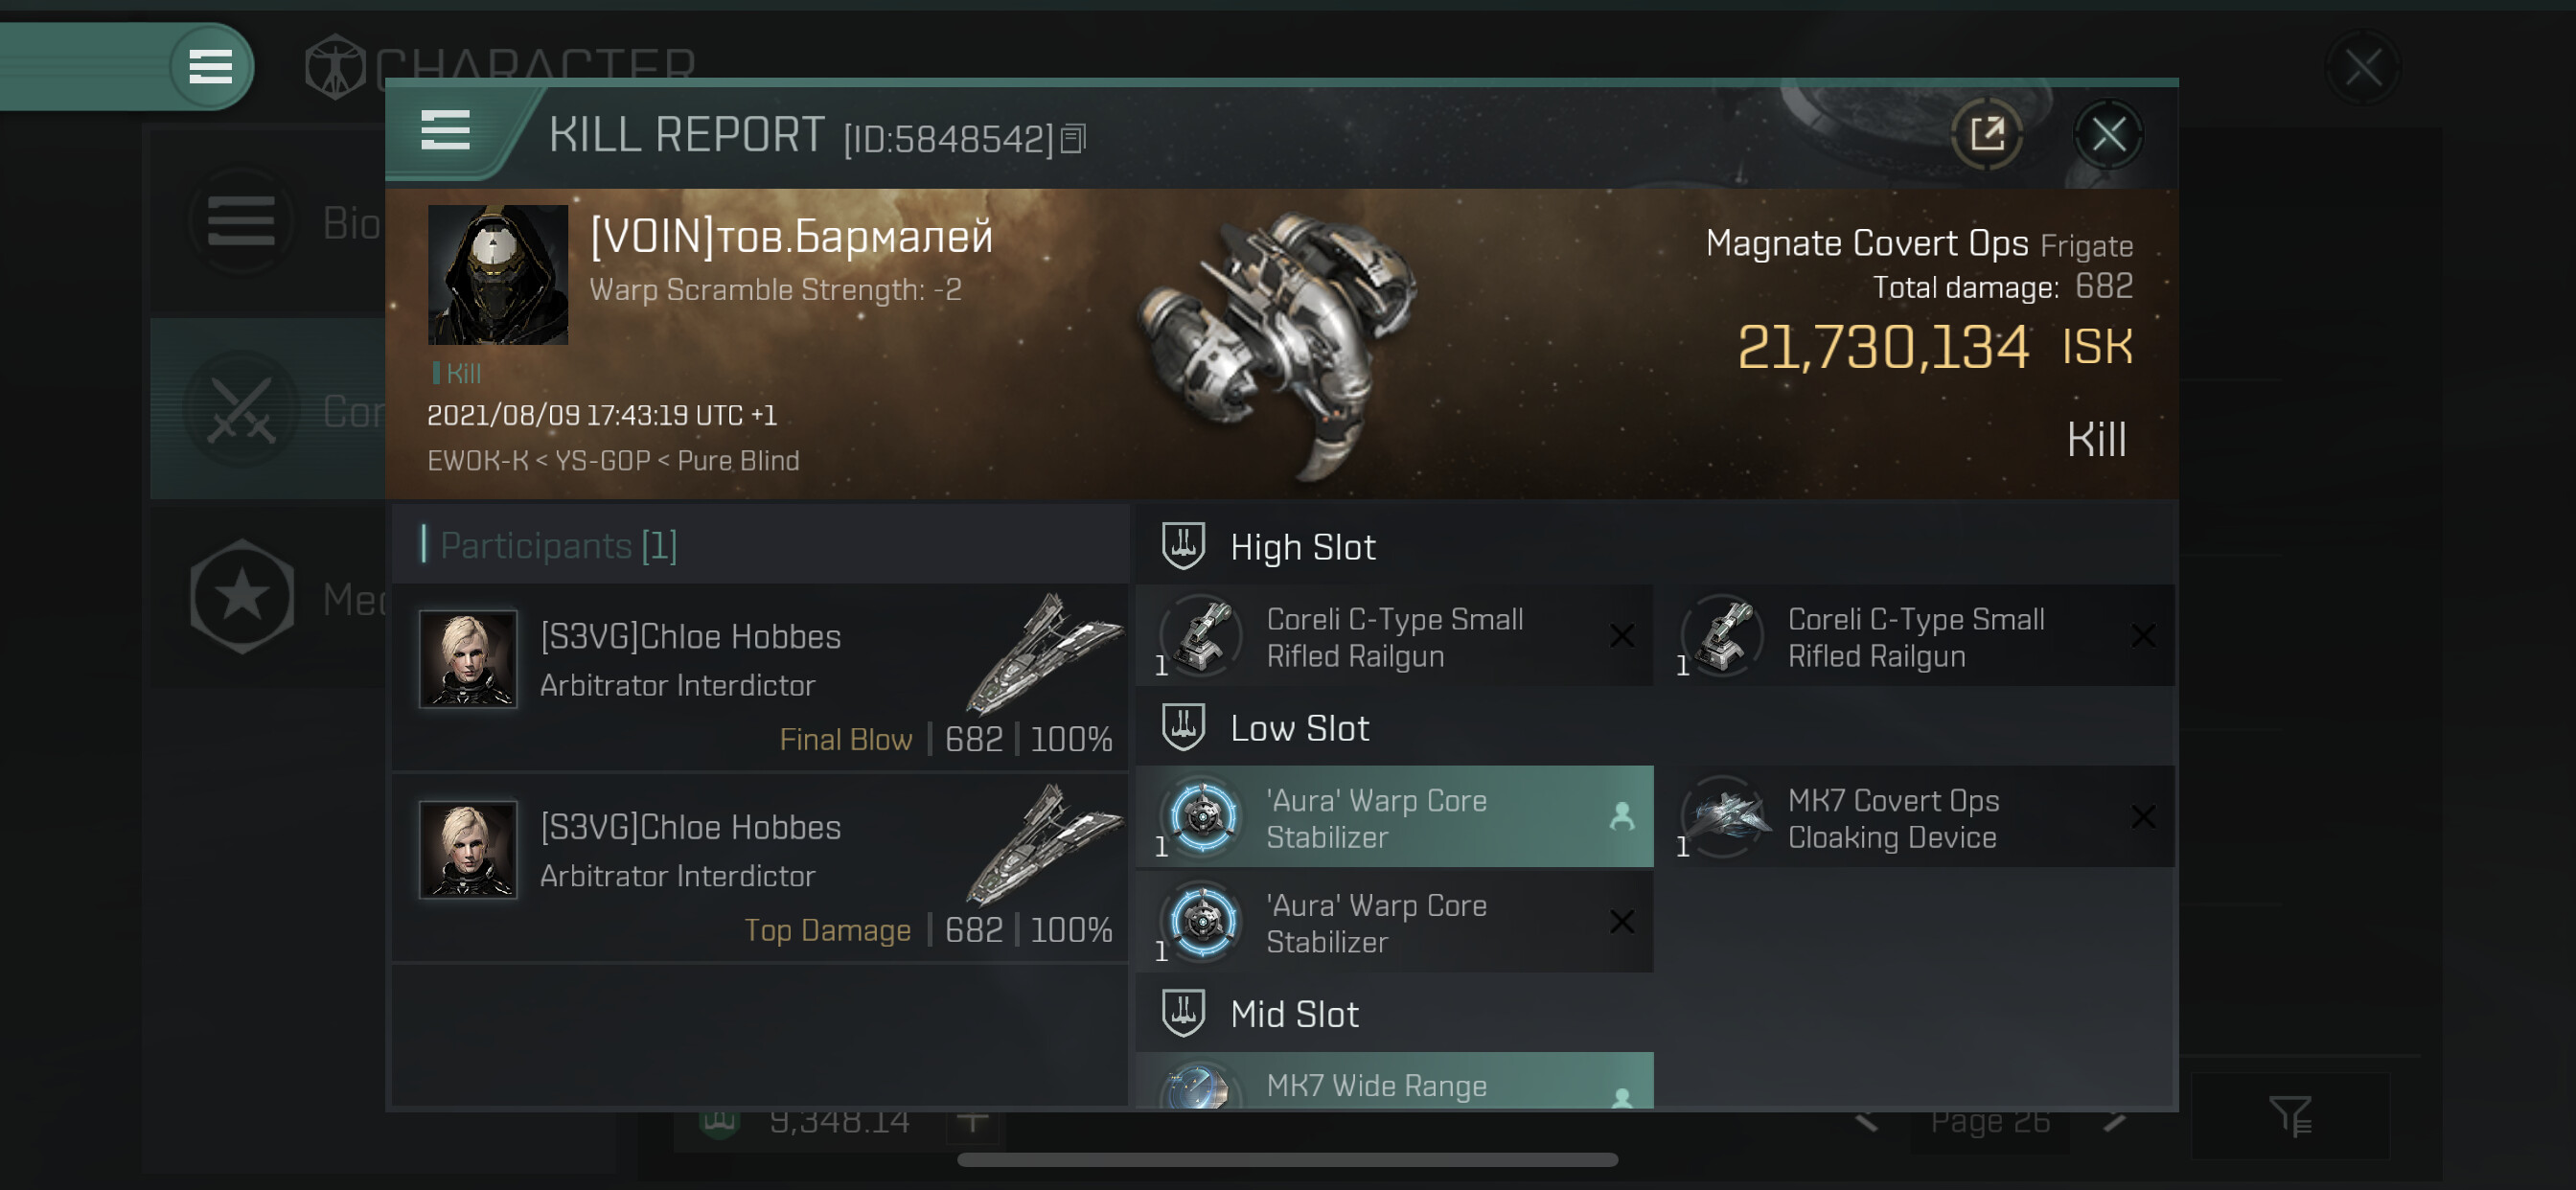Close the Kill Report window
This screenshot has width=2576, height=1190.
[2108, 134]
